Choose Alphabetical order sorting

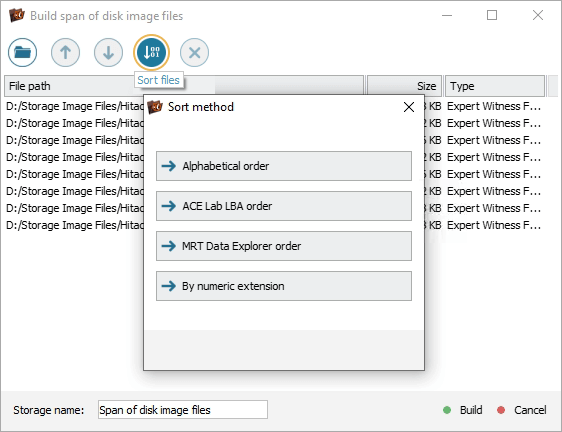284,166
